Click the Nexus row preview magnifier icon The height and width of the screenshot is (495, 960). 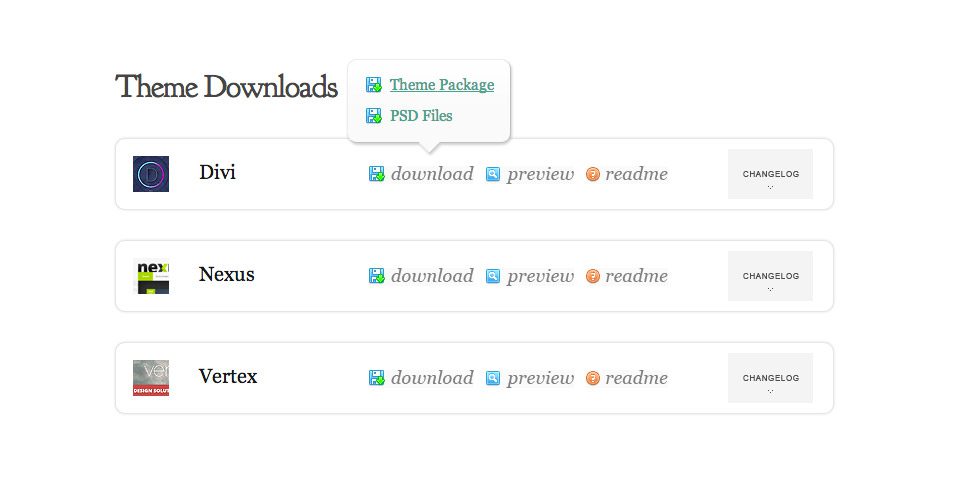pyautogui.click(x=493, y=276)
